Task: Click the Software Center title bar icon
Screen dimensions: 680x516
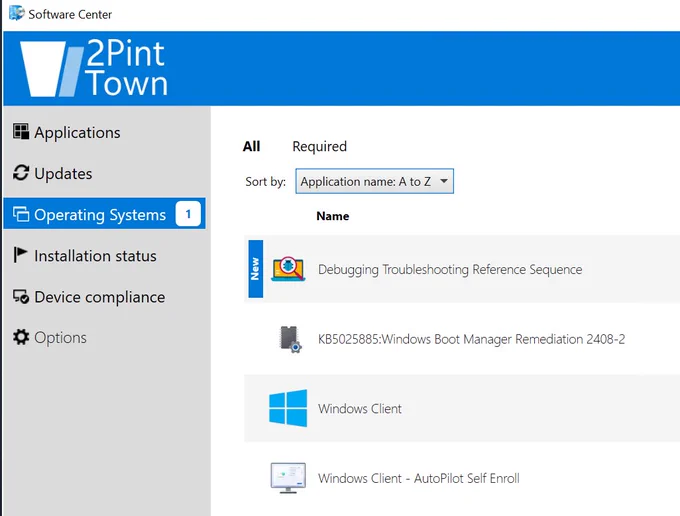Action: coord(17,13)
